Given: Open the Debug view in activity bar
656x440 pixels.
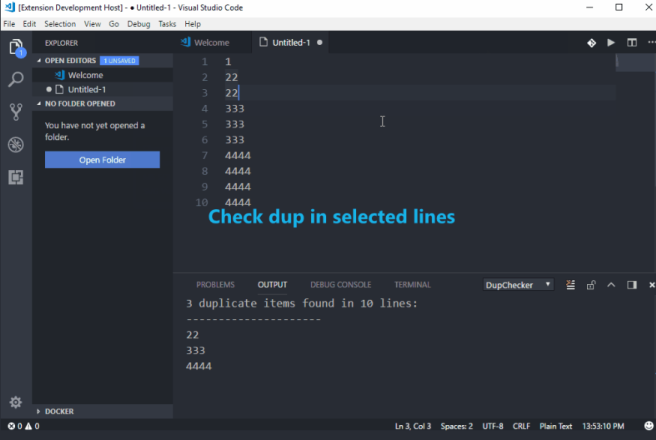Looking at the screenshot, I should (x=15, y=145).
